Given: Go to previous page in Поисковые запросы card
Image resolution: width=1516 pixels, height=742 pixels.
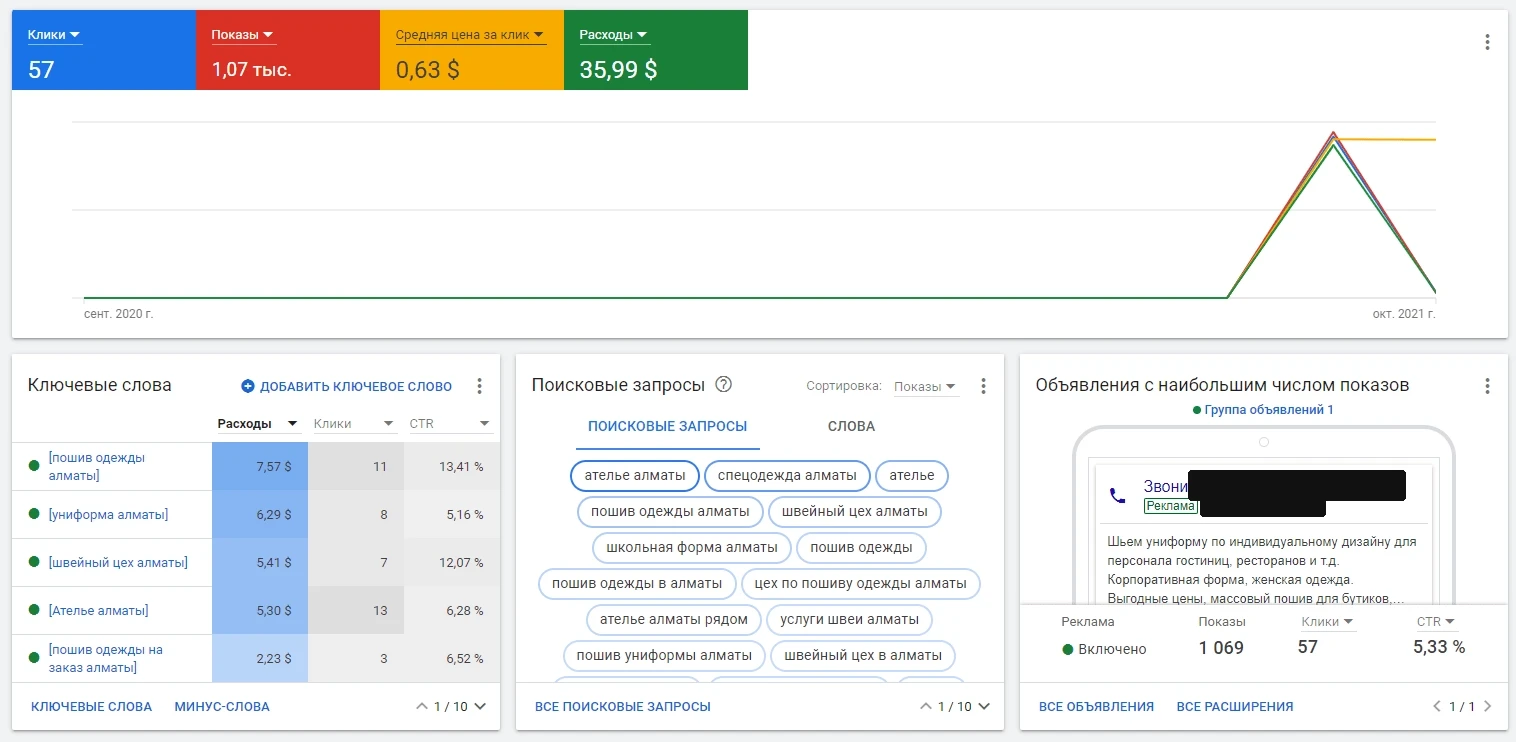Looking at the screenshot, I should coord(926,706).
